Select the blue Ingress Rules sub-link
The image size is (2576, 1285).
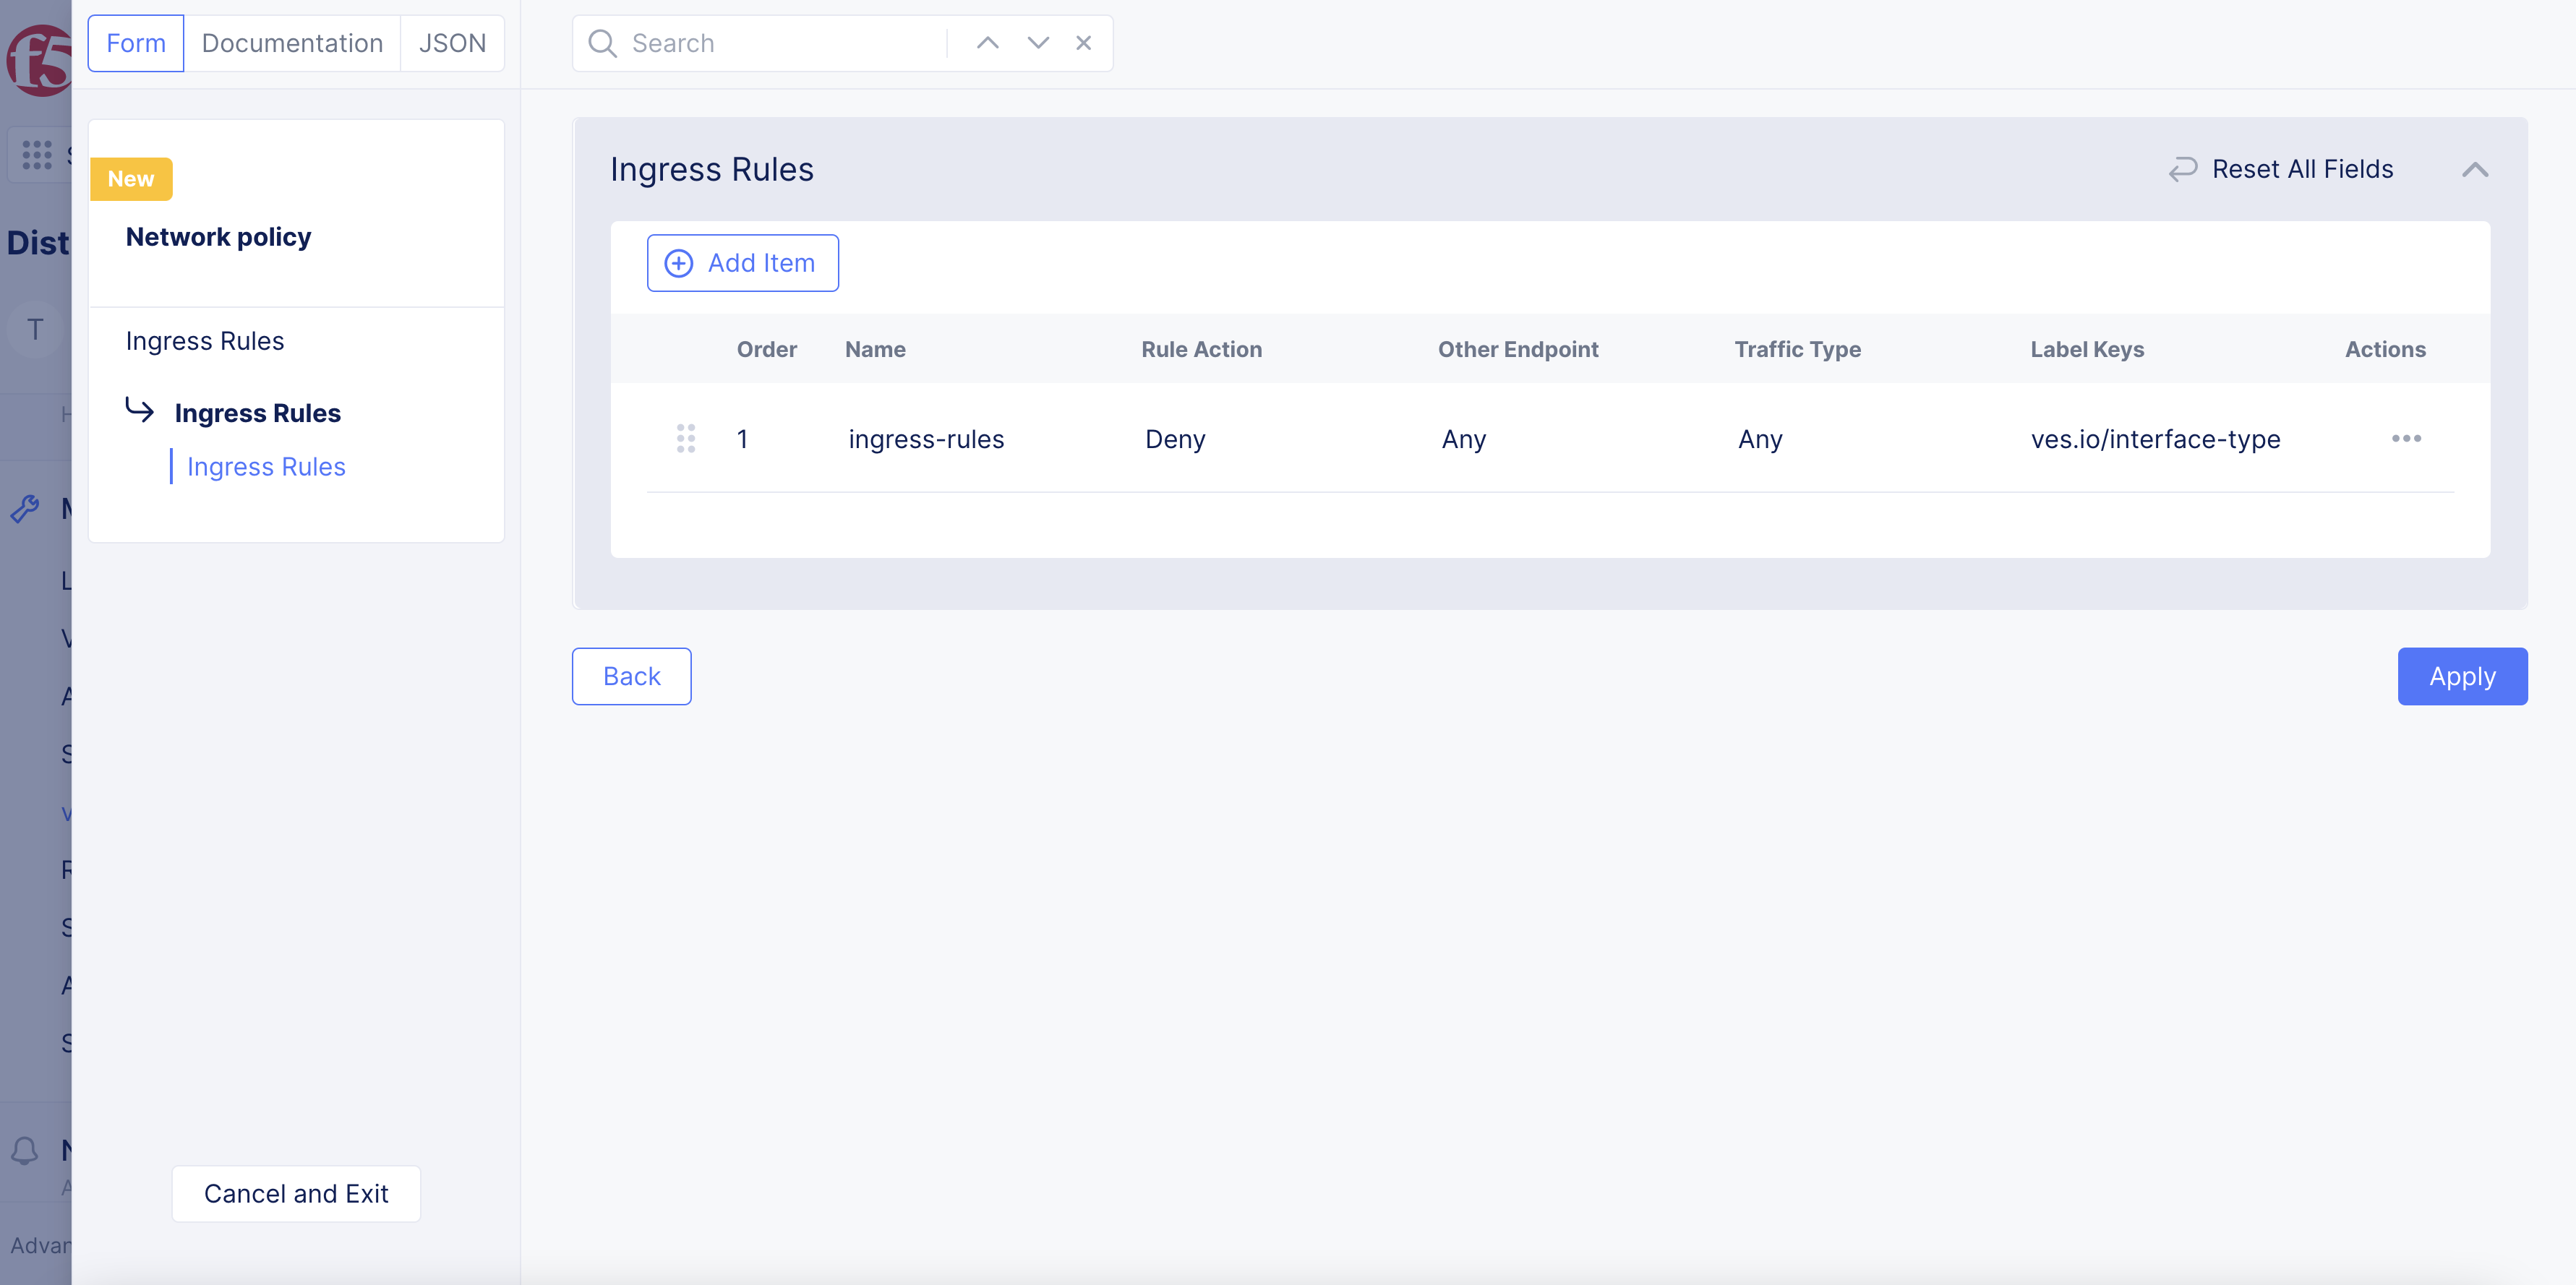(x=266, y=467)
